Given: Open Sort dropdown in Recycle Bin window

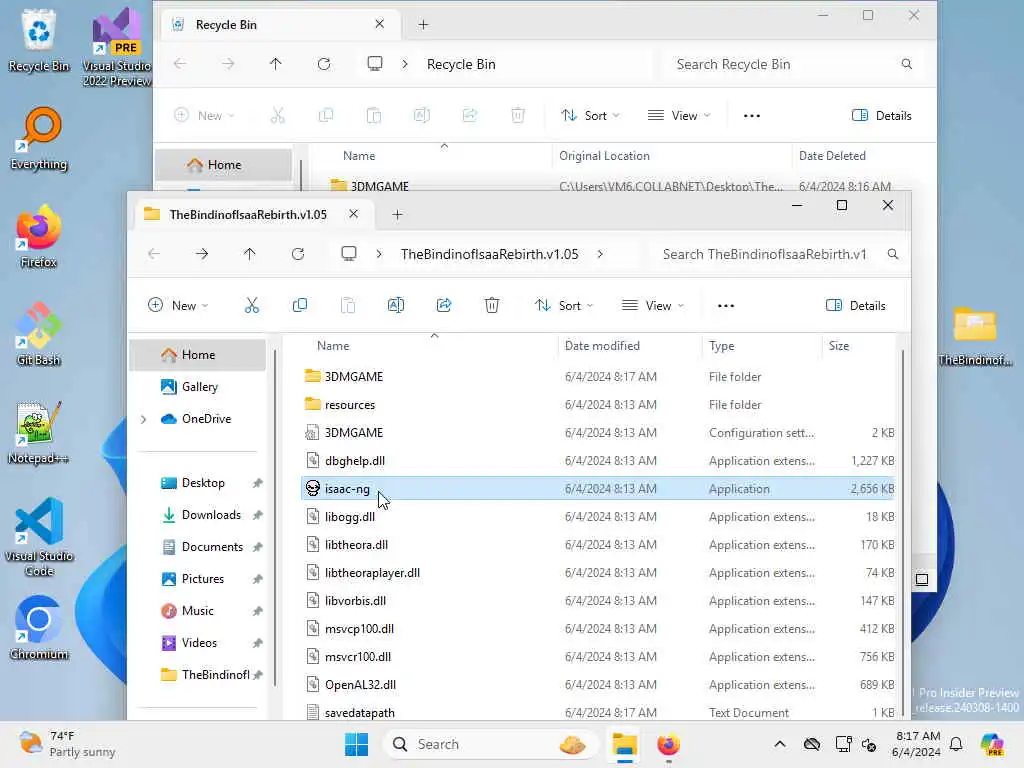Looking at the screenshot, I should tap(590, 116).
